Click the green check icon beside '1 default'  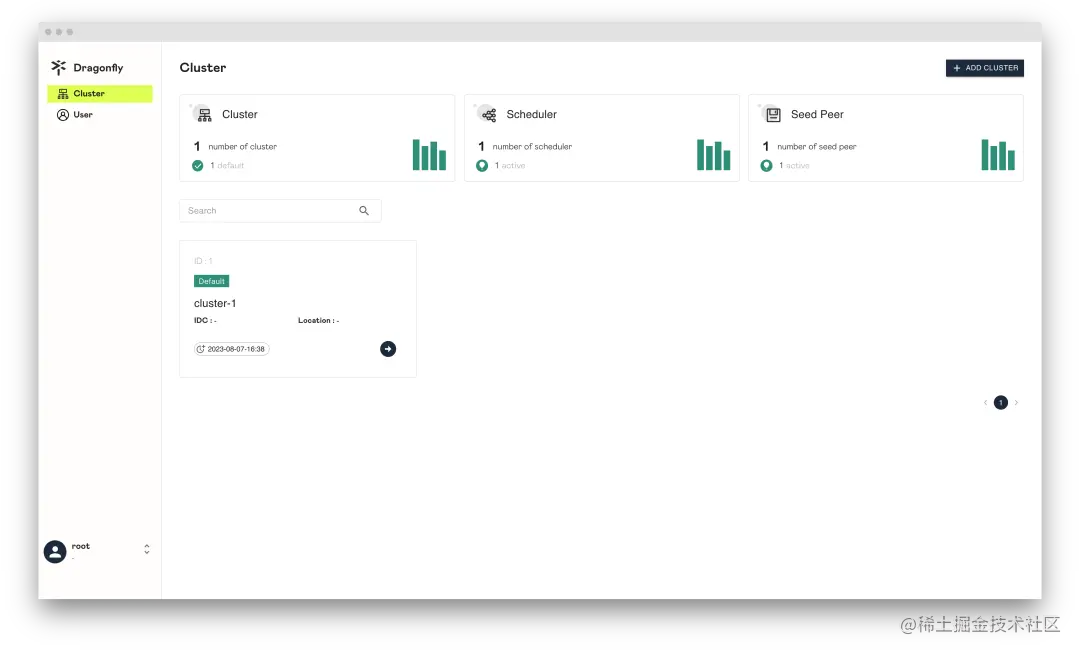pyautogui.click(x=198, y=166)
